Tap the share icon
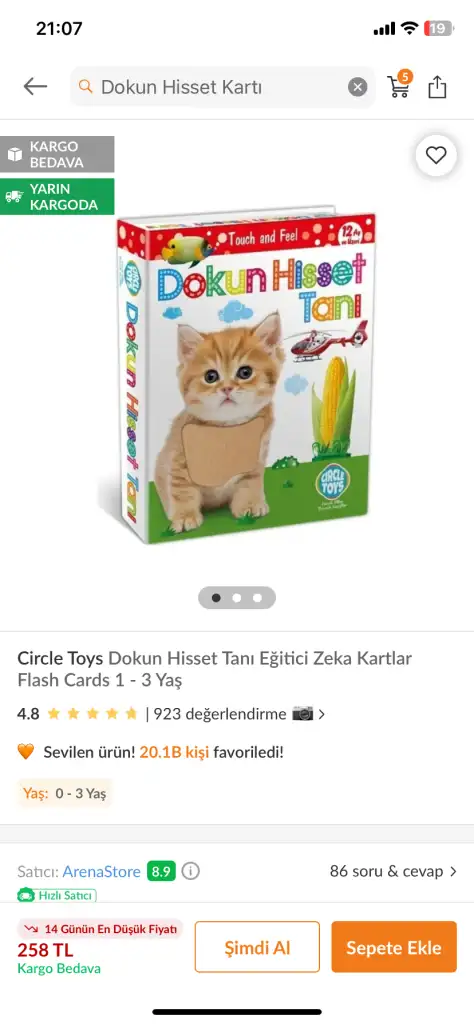 [x=437, y=86]
